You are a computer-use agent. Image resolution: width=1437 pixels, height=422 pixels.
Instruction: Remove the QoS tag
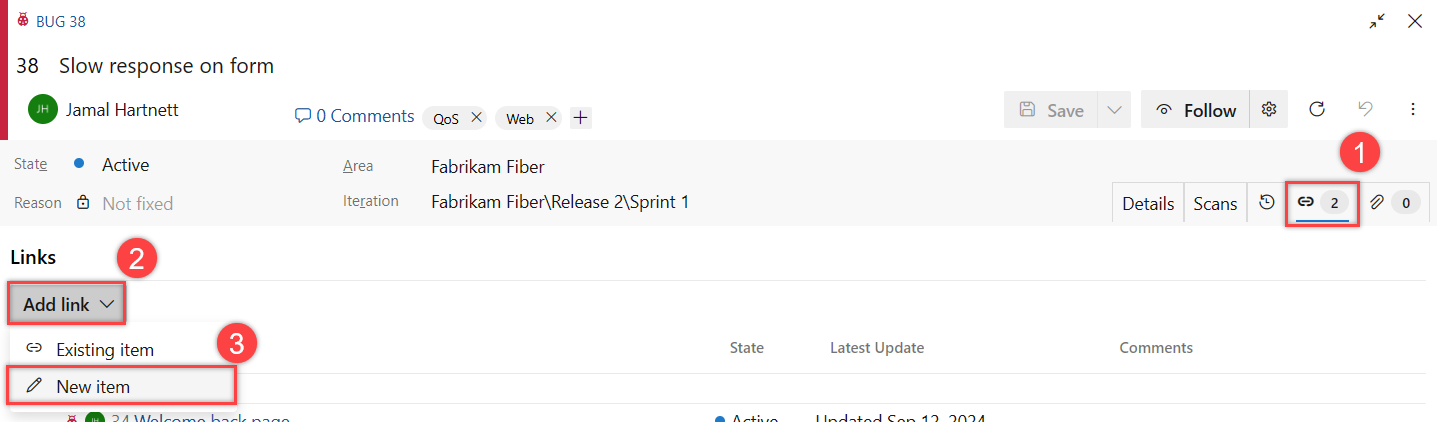point(476,118)
